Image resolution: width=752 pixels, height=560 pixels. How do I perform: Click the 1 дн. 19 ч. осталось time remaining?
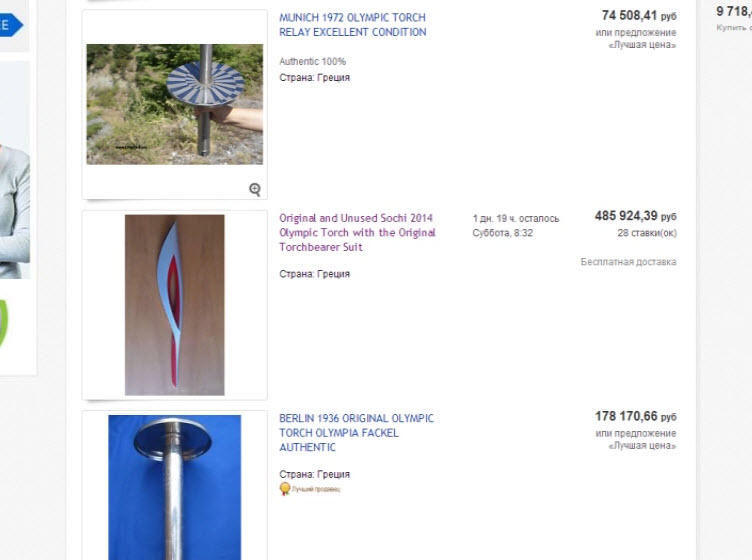click(x=516, y=219)
